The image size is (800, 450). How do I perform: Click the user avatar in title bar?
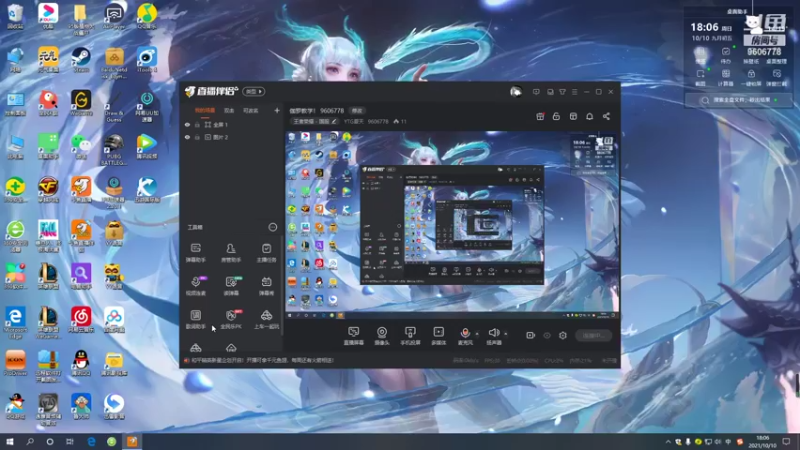pyautogui.click(x=516, y=92)
